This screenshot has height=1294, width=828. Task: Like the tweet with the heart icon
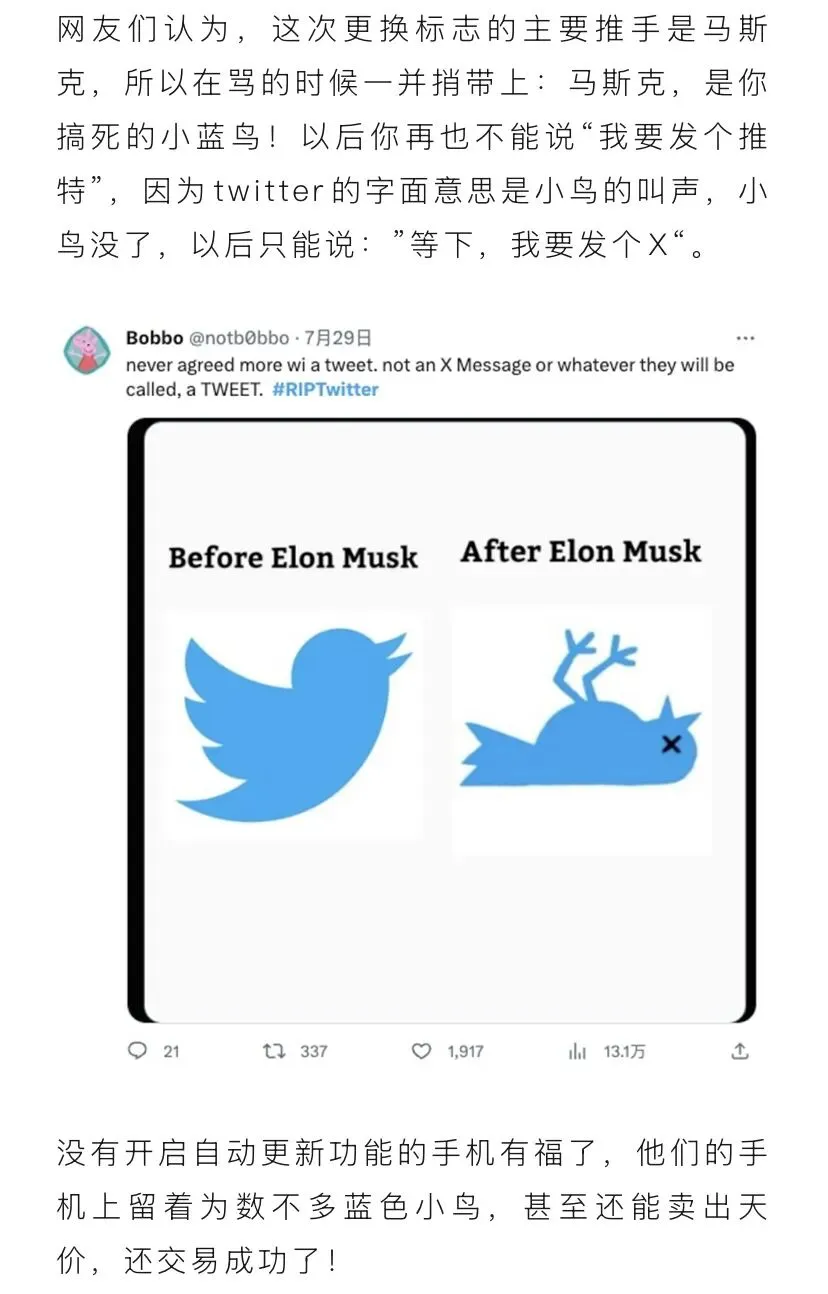pos(422,1051)
